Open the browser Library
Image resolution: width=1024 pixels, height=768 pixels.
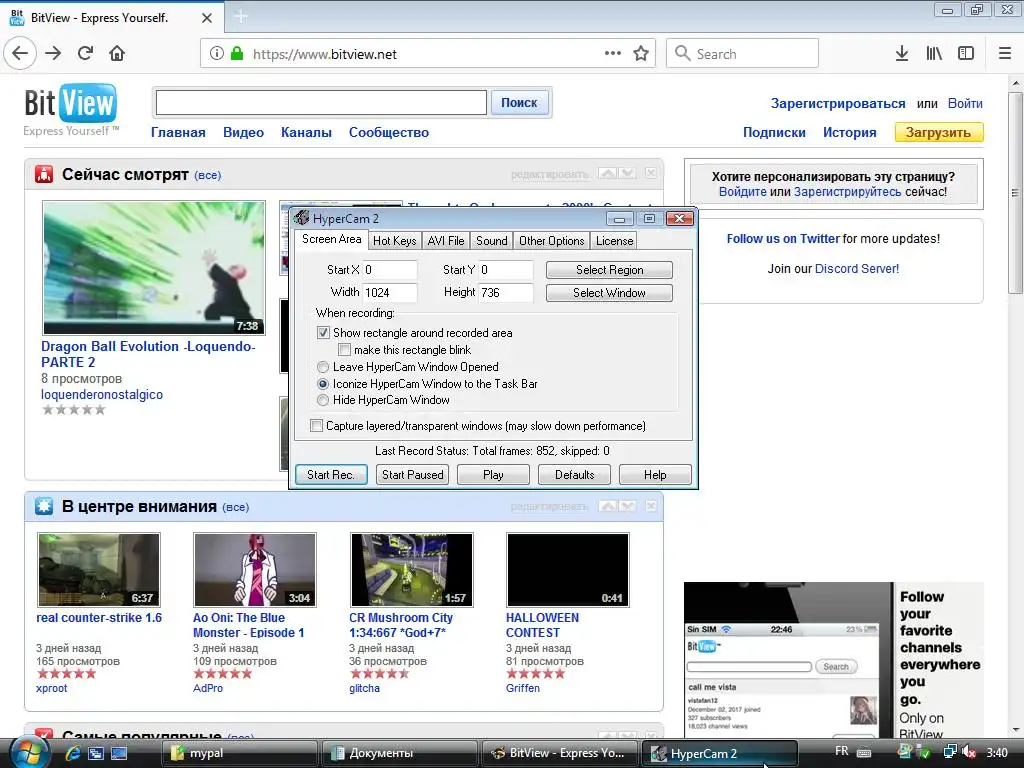pyautogui.click(x=934, y=54)
